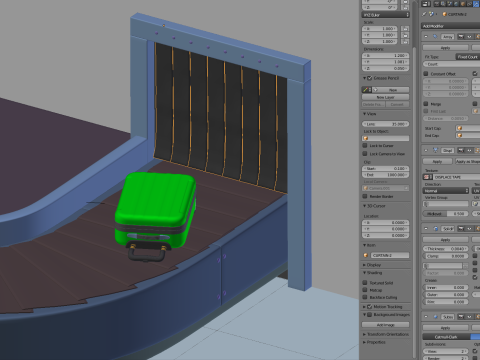Toggle the Grease Pencil checkbox
The width and height of the screenshot is (480, 360).
(369, 78)
